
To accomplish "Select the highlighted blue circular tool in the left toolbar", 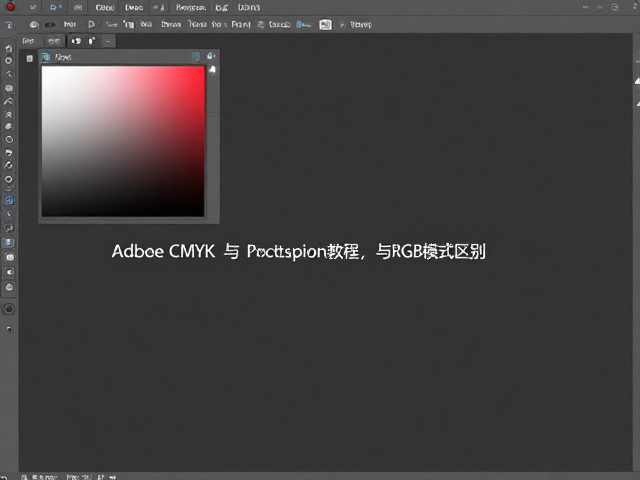I will pos(9,200).
